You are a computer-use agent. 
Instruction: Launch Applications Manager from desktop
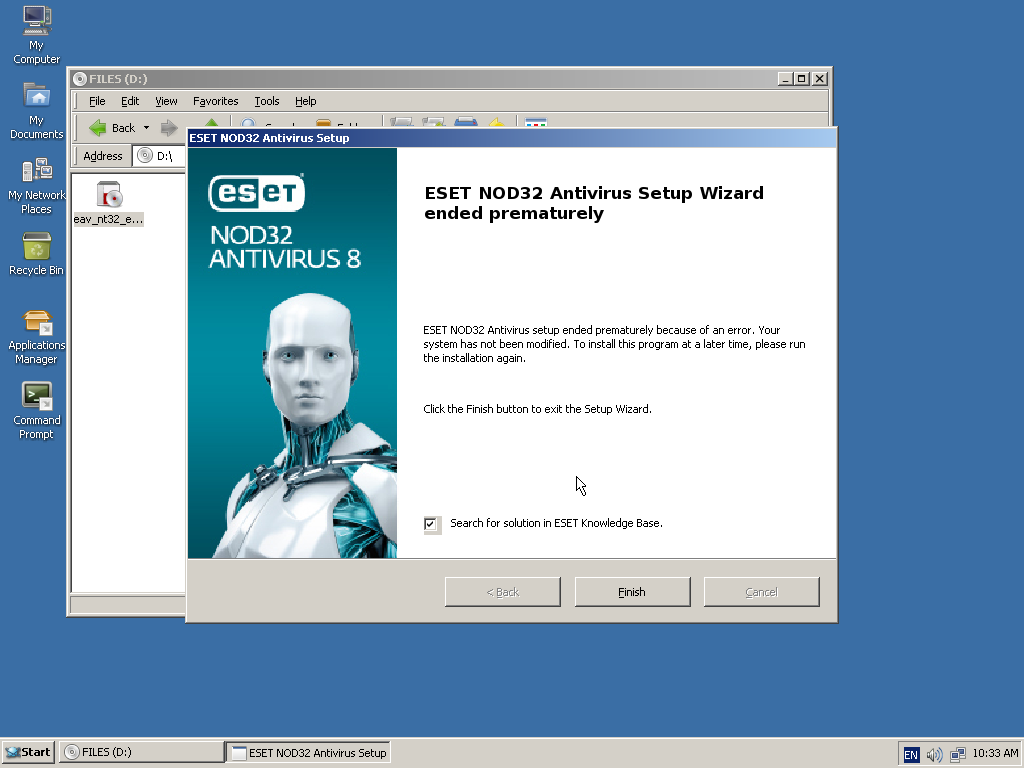click(x=37, y=322)
